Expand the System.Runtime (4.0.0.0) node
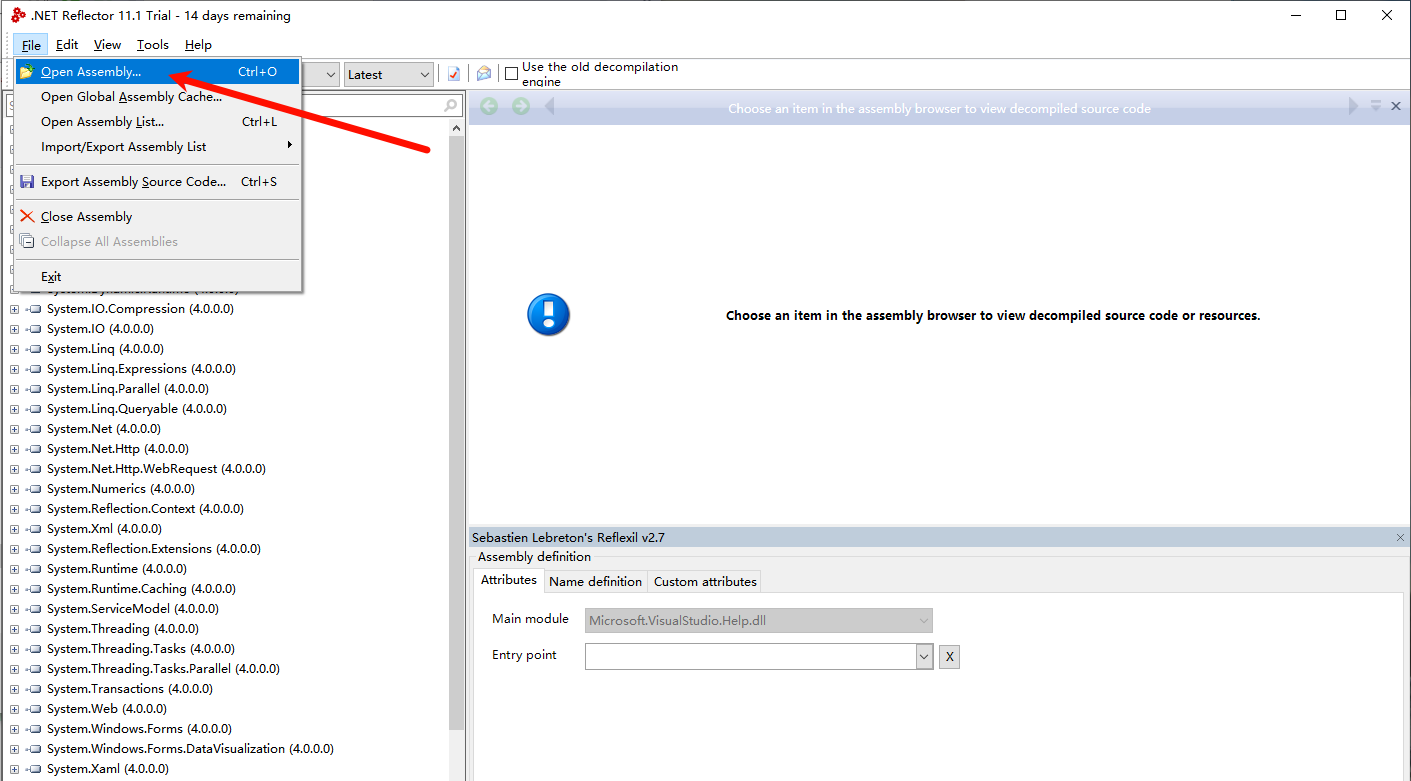This screenshot has height=781, width=1411. tap(14, 569)
